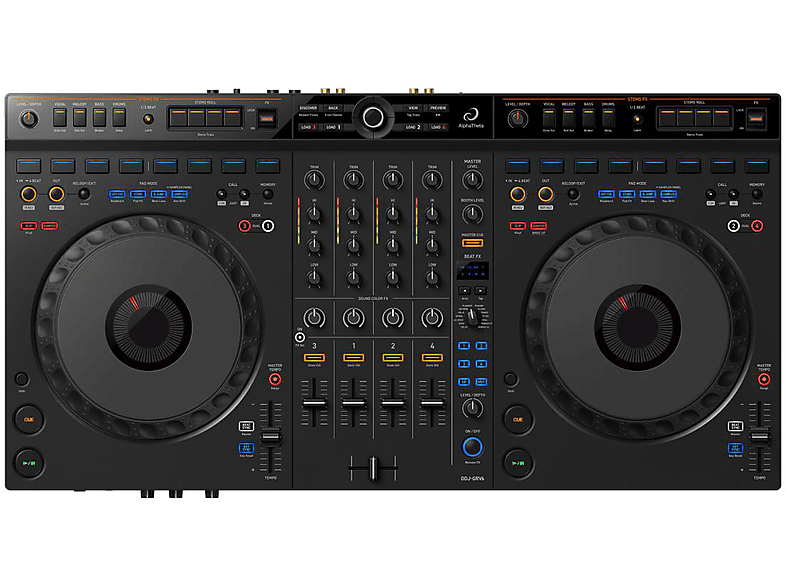786x587 pixels.
Task: Load track to deck 2 button
Action: tap(413, 127)
